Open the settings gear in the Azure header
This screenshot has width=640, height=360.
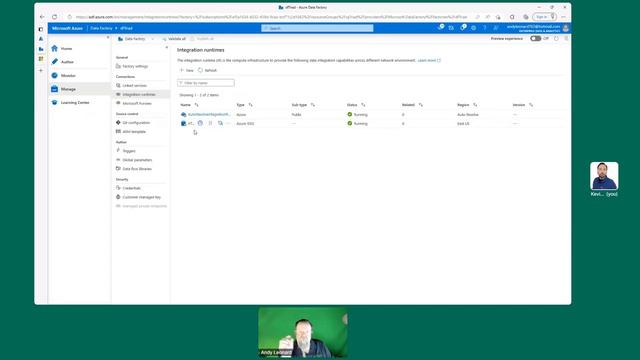coord(473,28)
